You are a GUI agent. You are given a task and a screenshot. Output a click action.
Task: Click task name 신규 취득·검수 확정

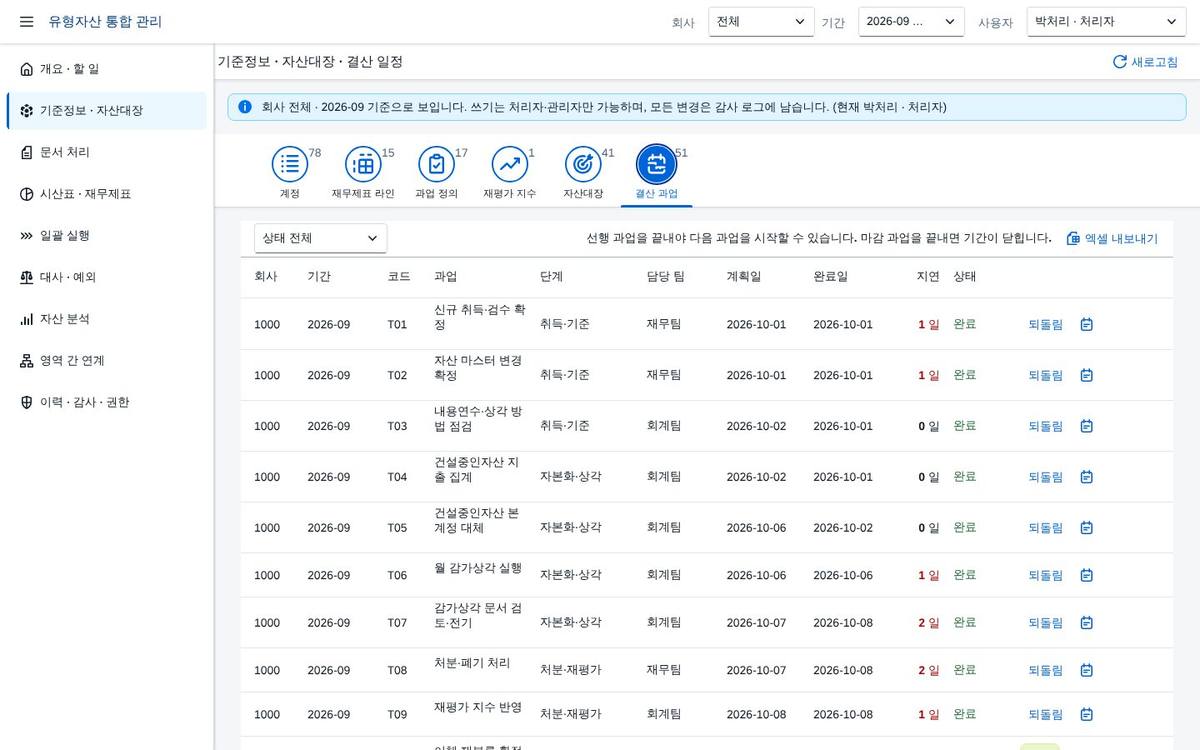480,317
